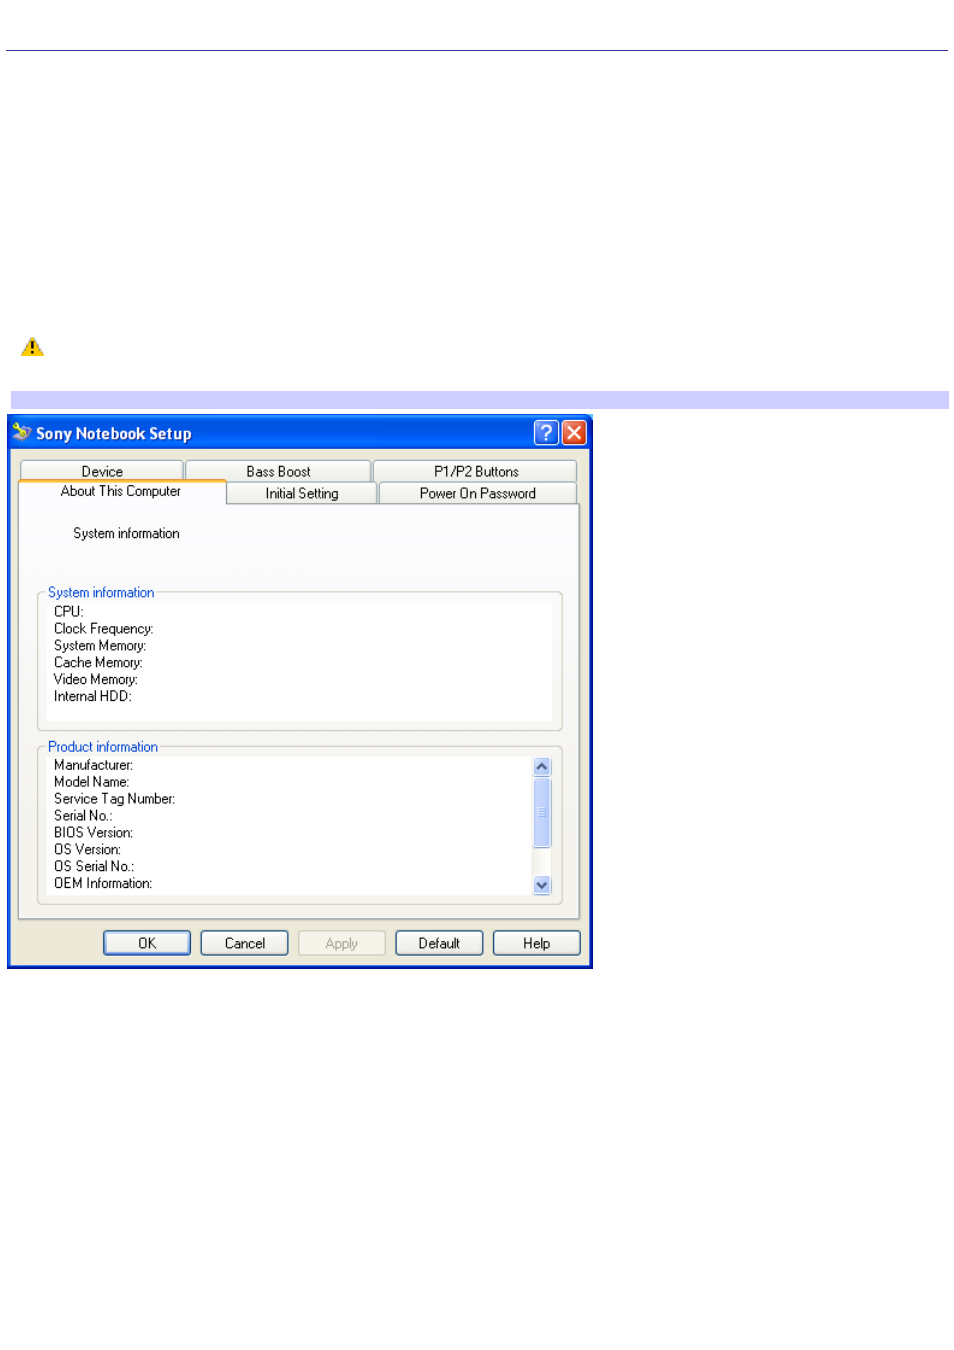Screen dimensions: 954x1350
Task: Open Help from the bottom button row
Action: point(537,943)
